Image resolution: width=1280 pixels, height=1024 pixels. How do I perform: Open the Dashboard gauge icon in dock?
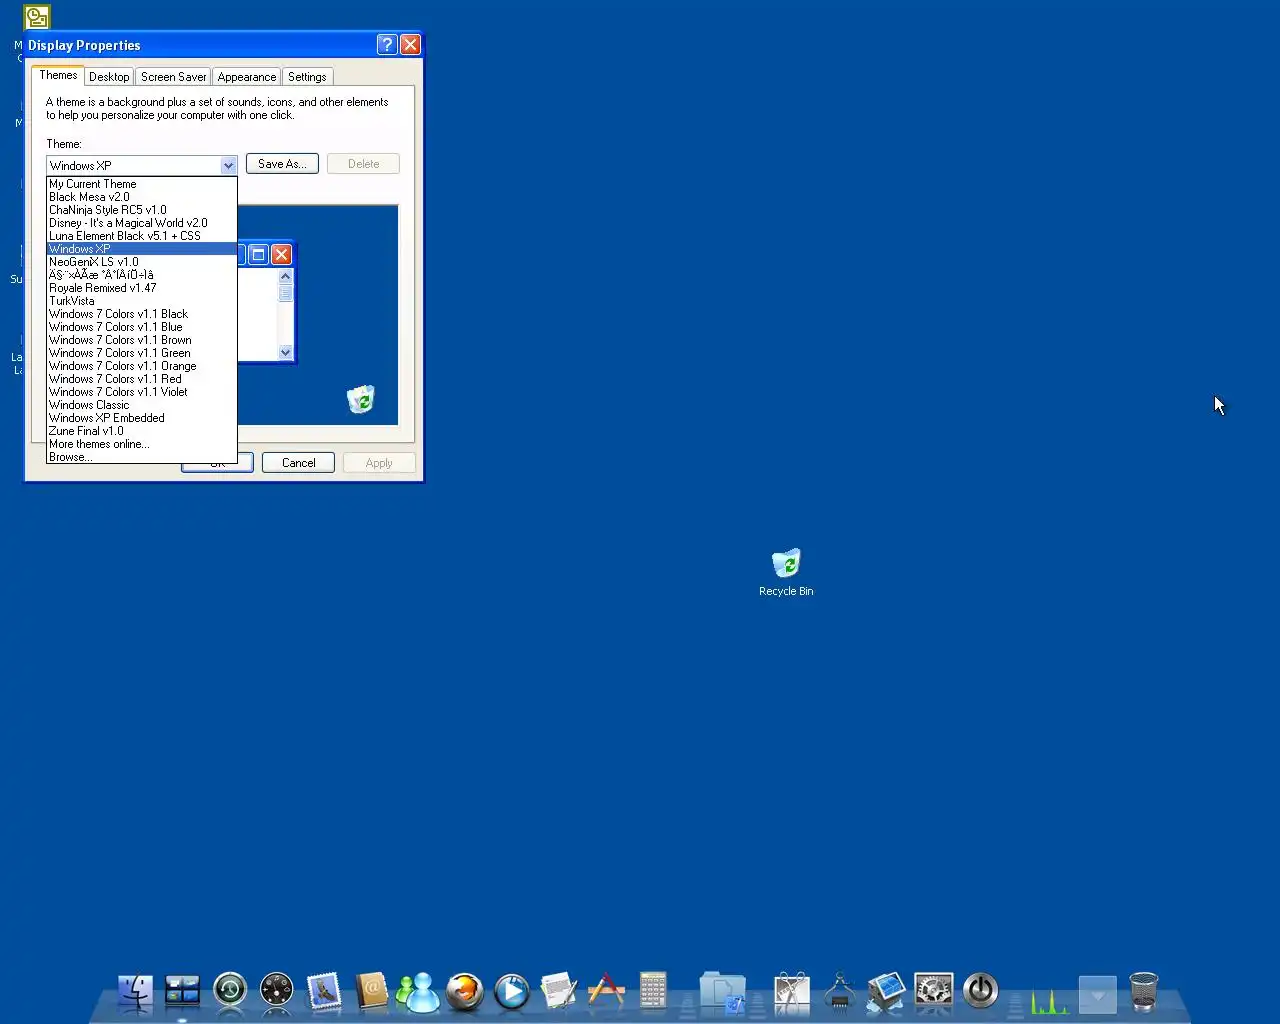pyautogui.click(x=277, y=991)
